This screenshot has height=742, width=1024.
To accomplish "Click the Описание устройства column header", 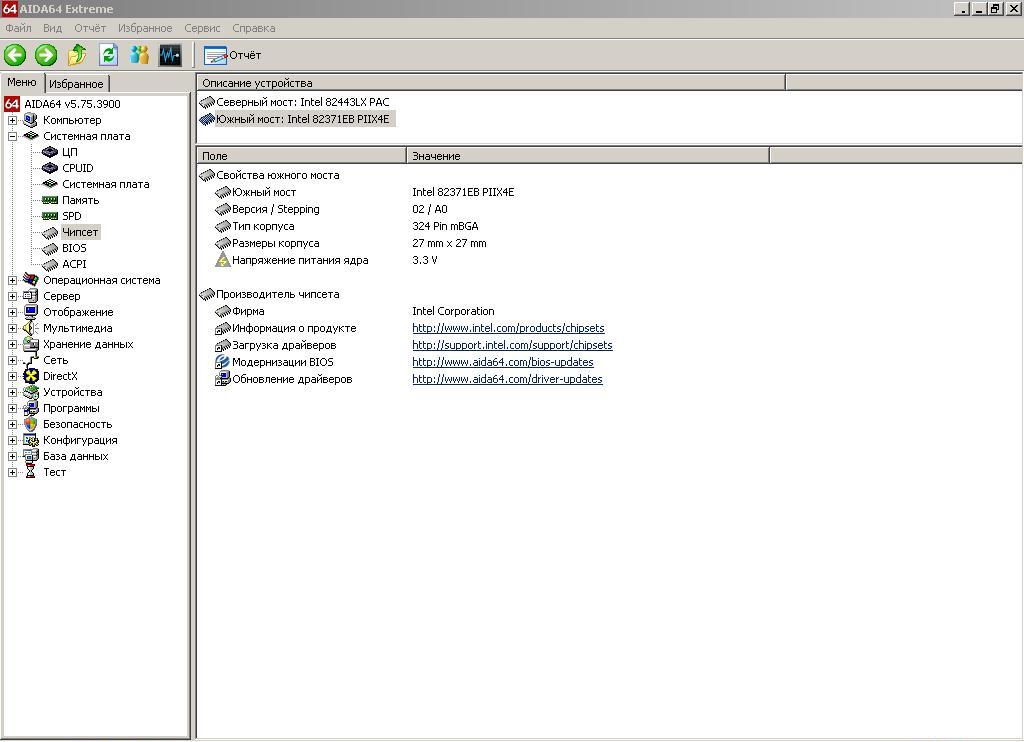I will tap(491, 83).
